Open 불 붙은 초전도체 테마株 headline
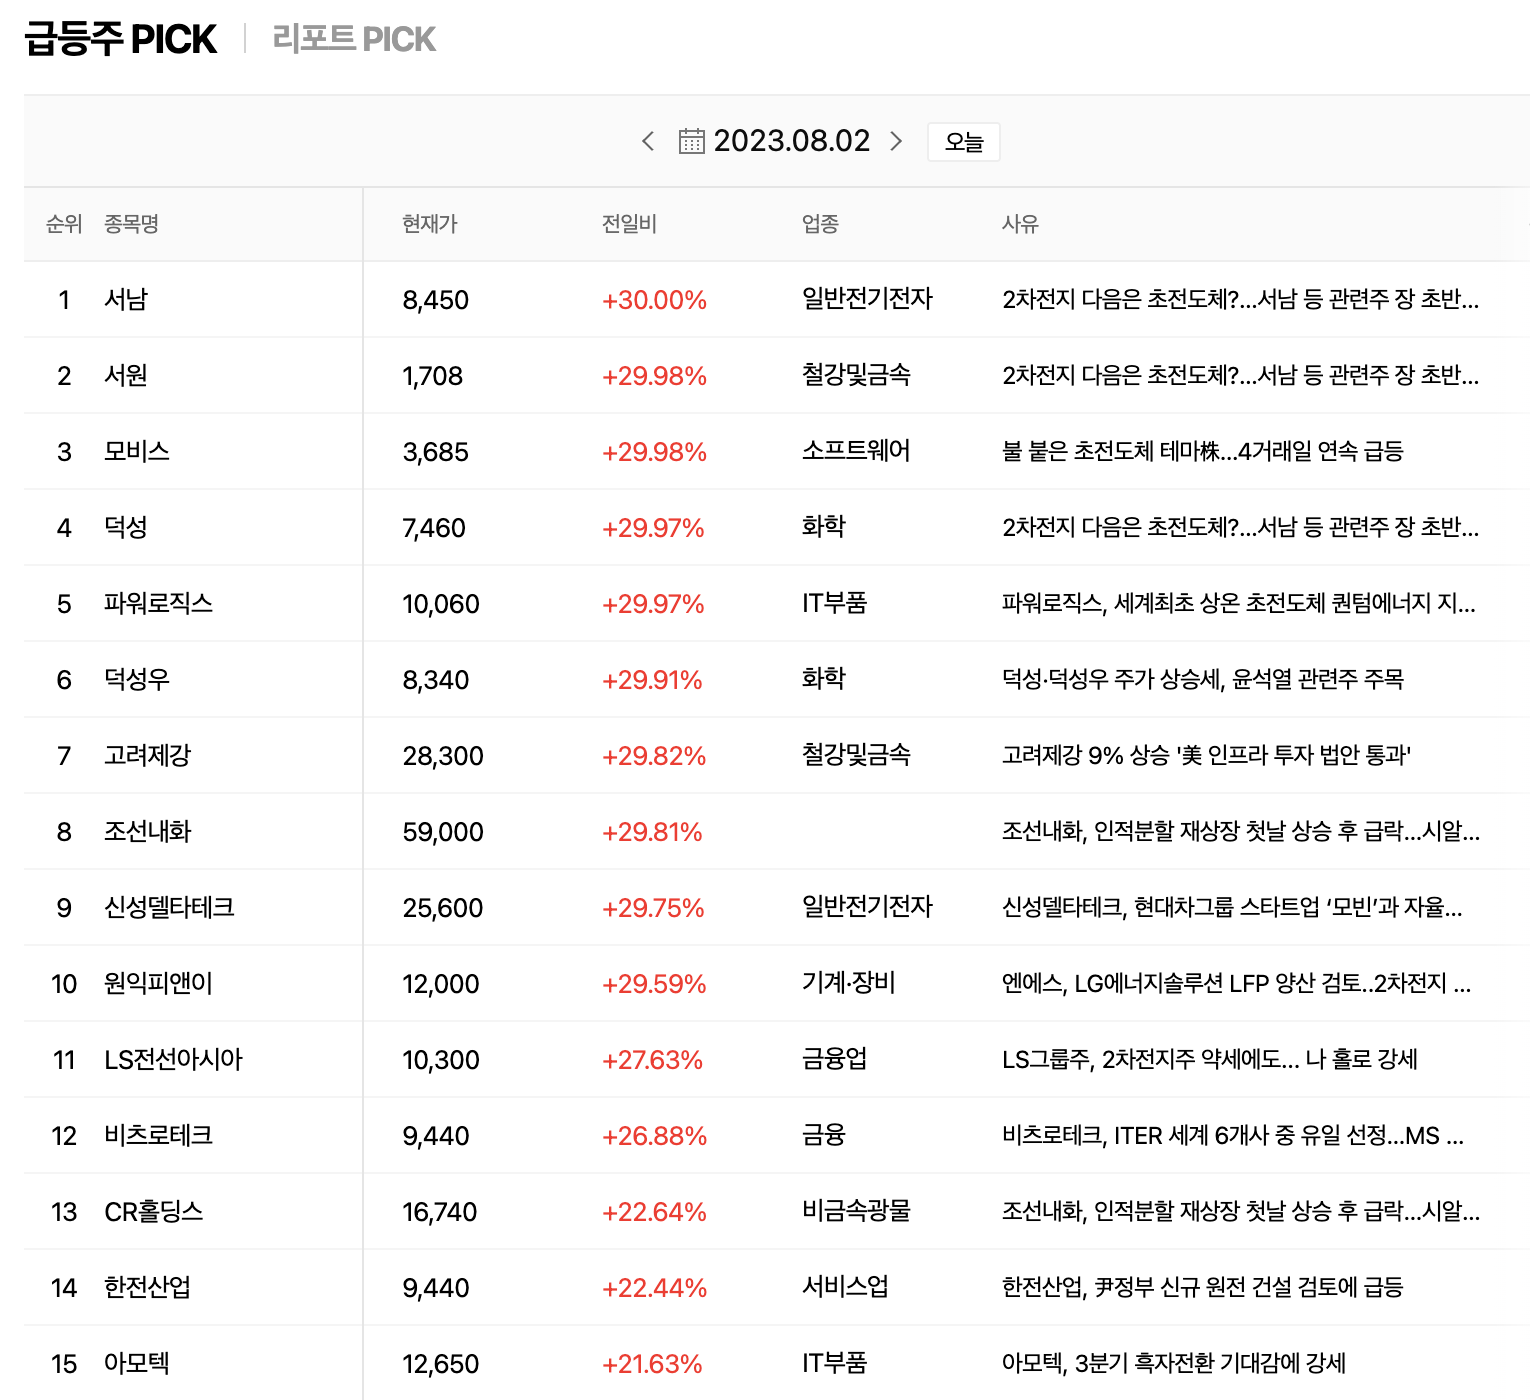This screenshot has width=1530, height=1400. tap(1202, 451)
